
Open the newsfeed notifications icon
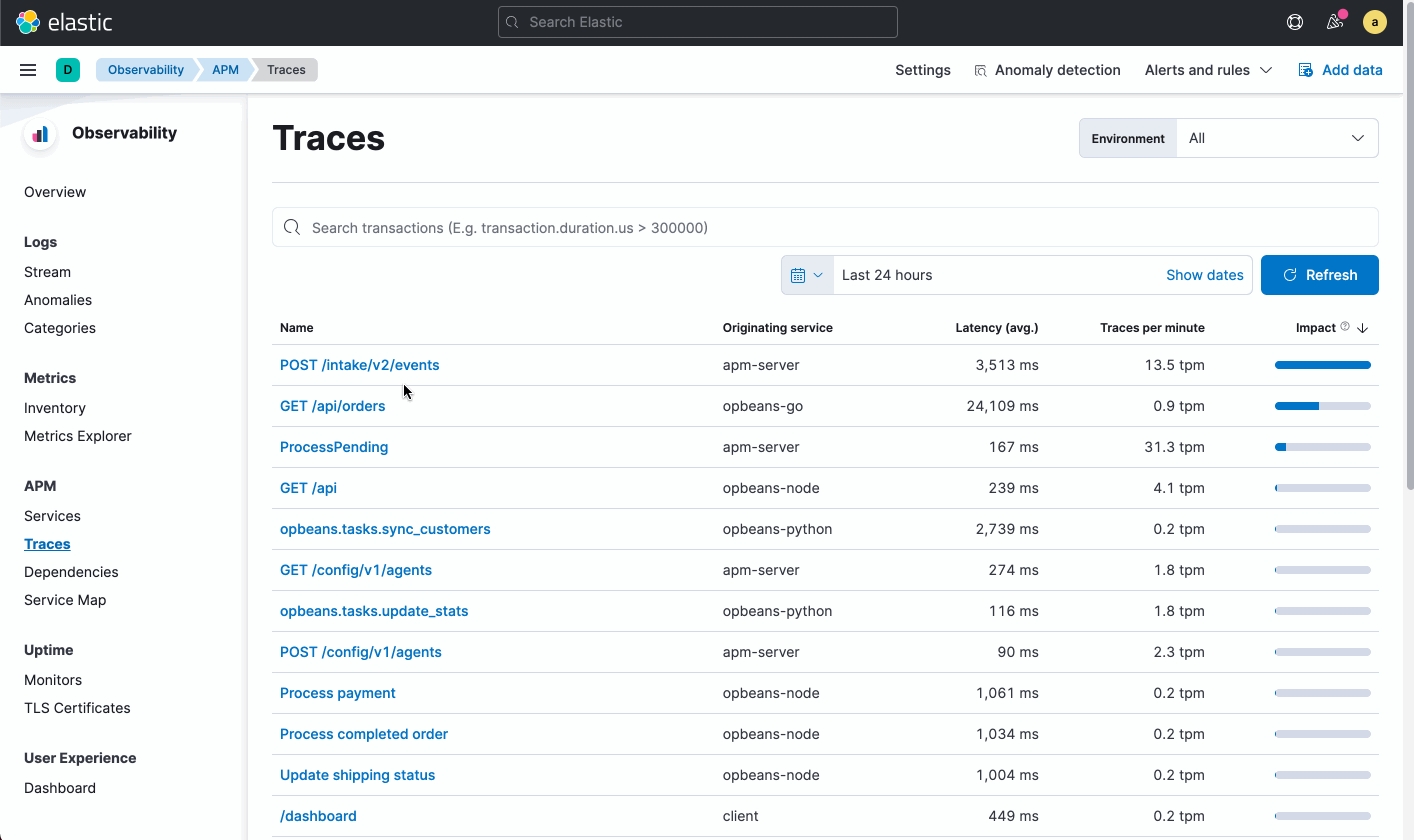pyautogui.click(x=1335, y=22)
